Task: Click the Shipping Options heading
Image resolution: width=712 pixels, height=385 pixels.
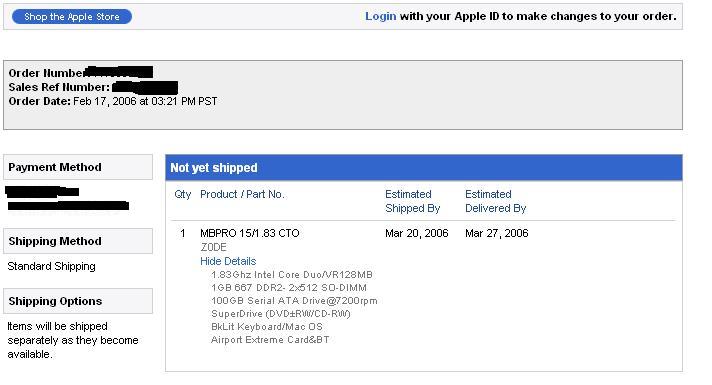Action: coord(78,301)
